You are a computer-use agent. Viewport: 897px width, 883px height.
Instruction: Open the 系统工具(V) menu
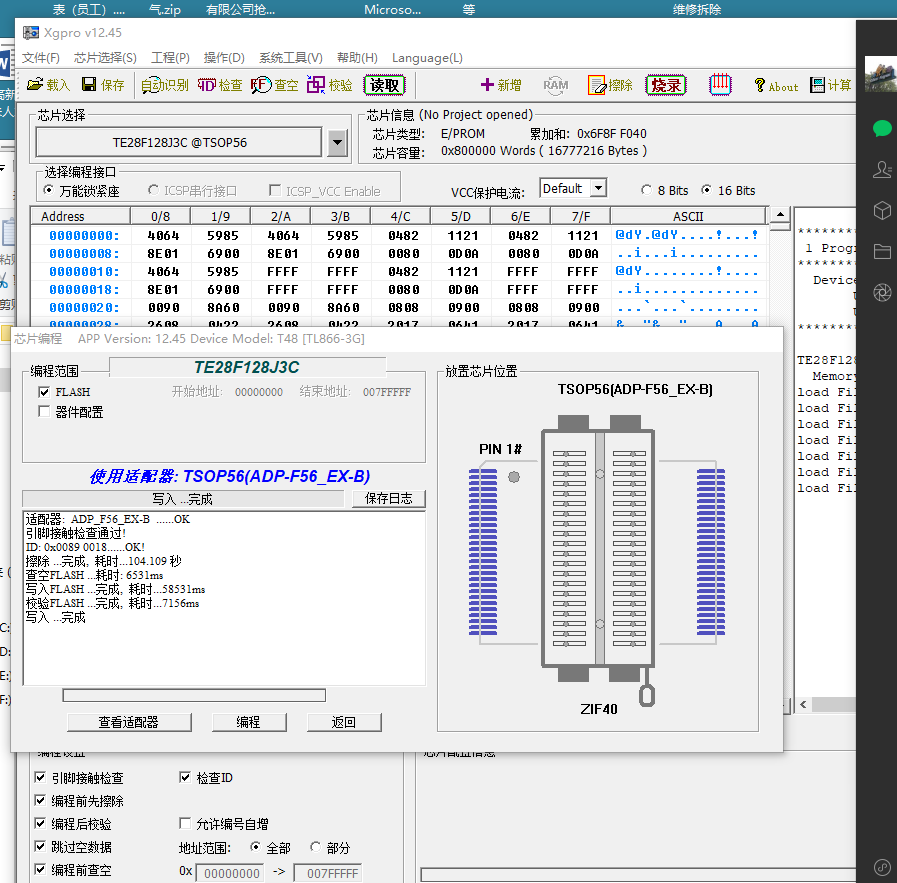click(290, 58)
